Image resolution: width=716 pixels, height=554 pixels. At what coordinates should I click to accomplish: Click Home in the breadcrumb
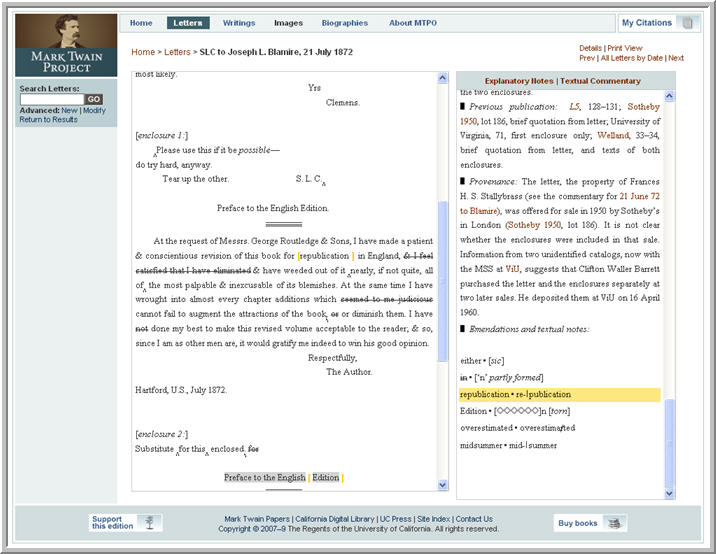pos(143,52)
